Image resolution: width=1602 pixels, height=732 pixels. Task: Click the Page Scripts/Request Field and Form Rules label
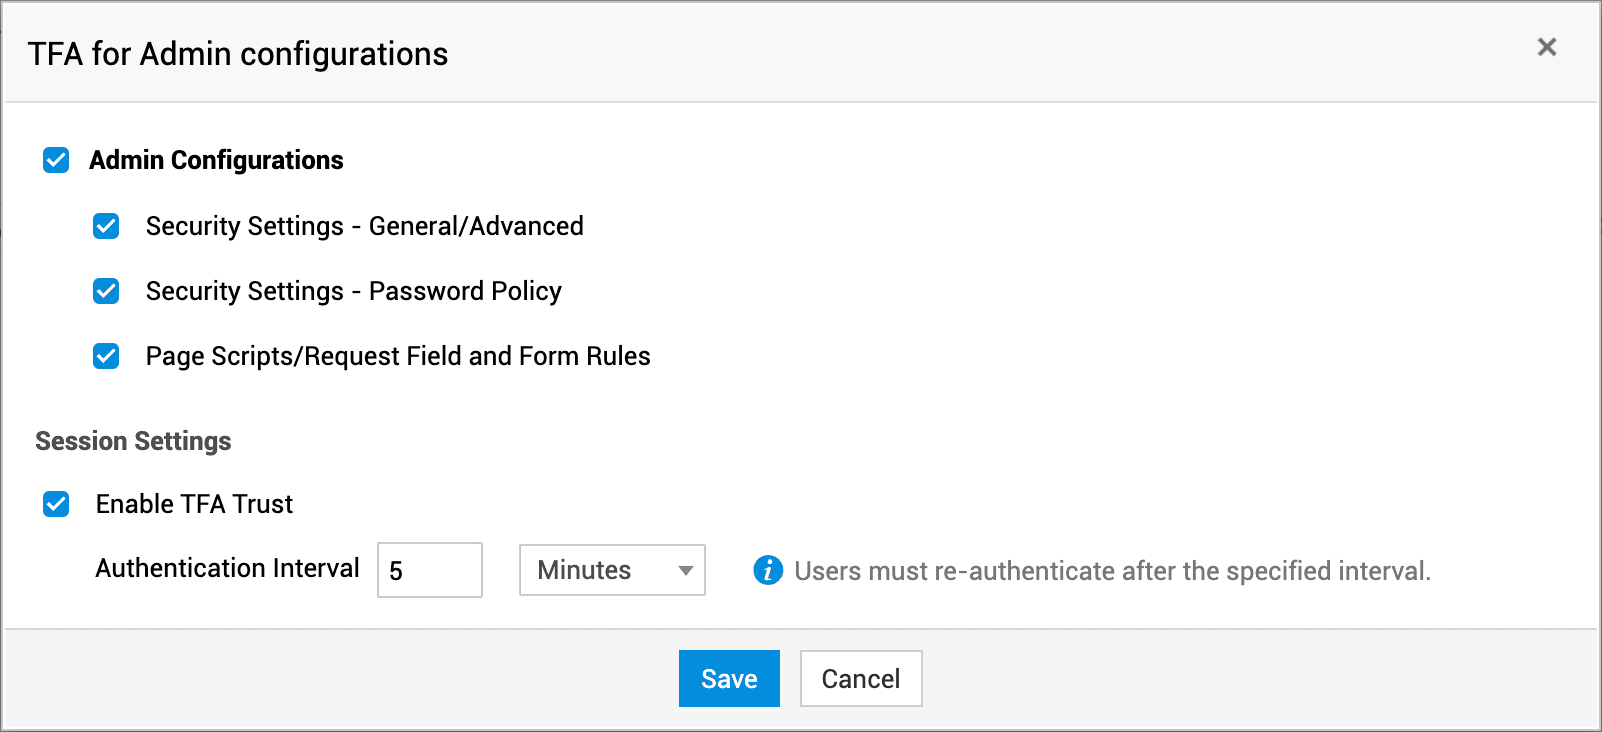click(397, 356)
